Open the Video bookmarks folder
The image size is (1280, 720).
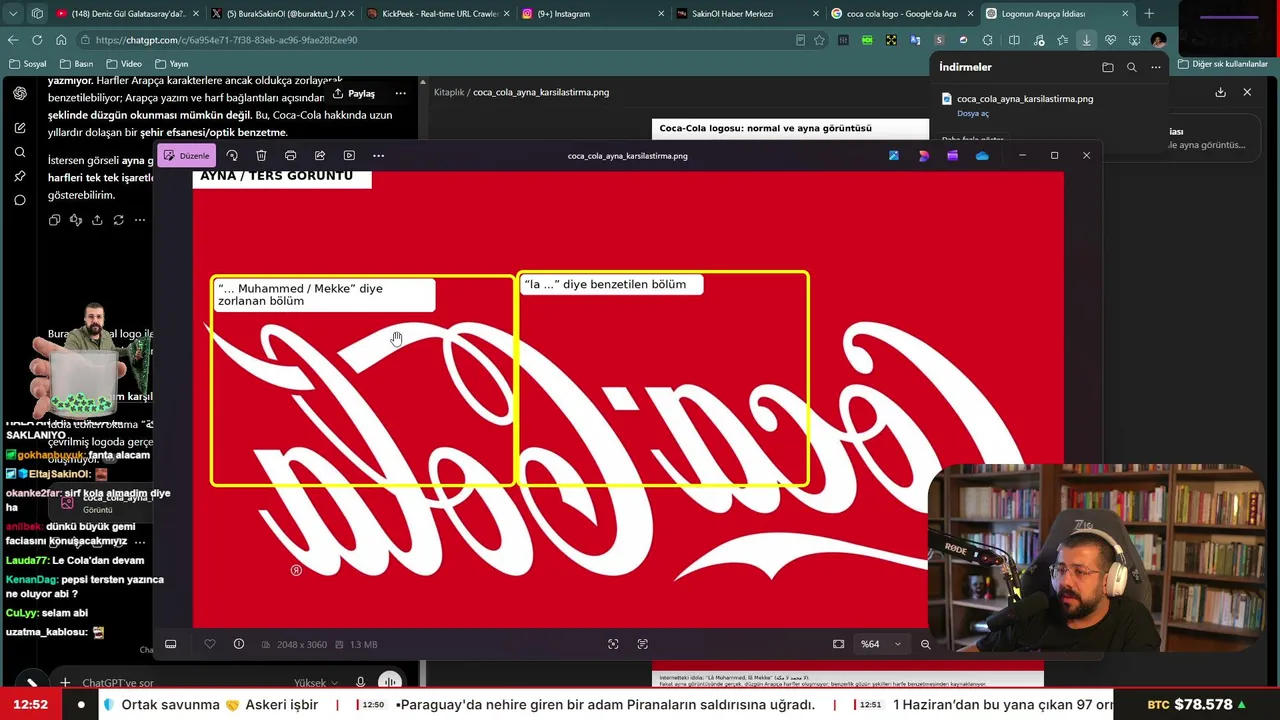(124, 64)
